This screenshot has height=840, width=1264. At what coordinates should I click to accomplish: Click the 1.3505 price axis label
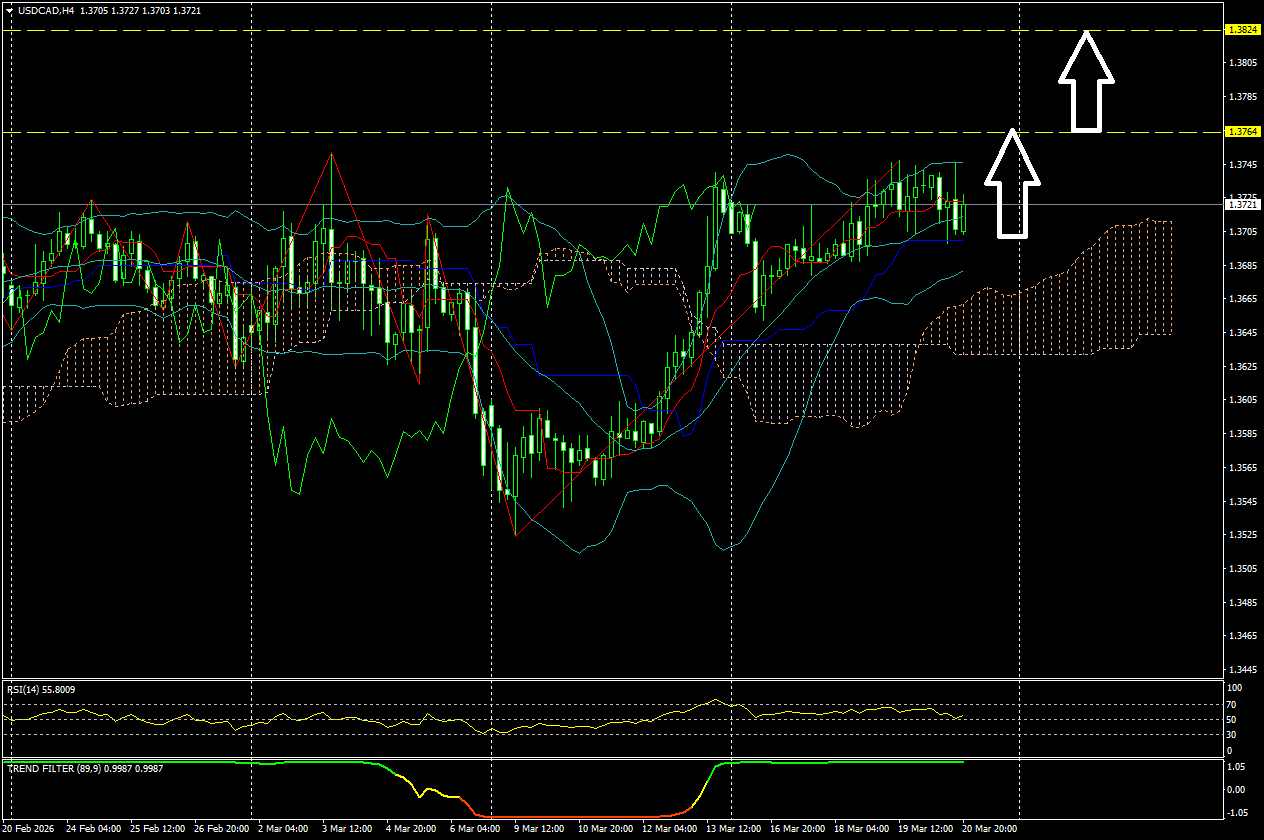[x=1242, y=569]
